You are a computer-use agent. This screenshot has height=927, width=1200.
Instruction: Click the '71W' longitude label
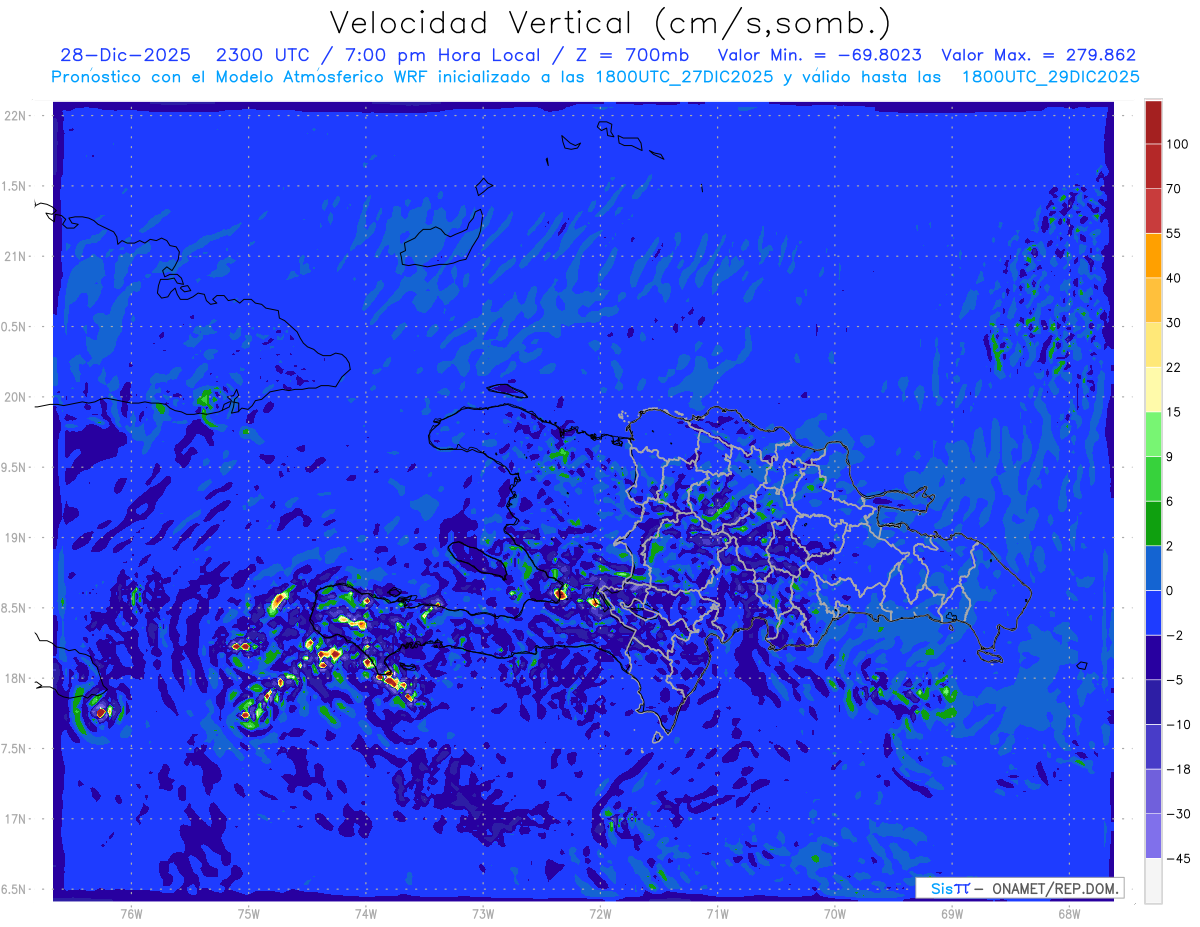pyautogui.click(x=717, y=913)
